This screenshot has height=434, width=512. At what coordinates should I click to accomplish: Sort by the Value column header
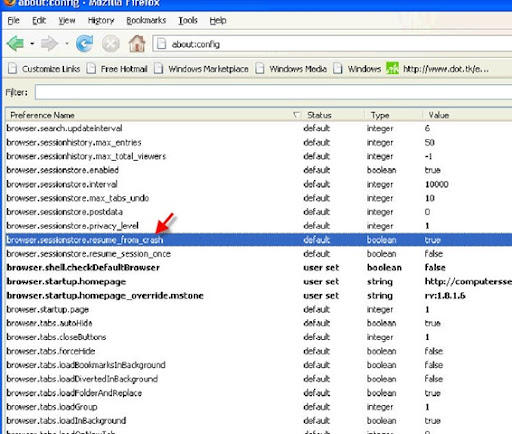coord(467,115)
